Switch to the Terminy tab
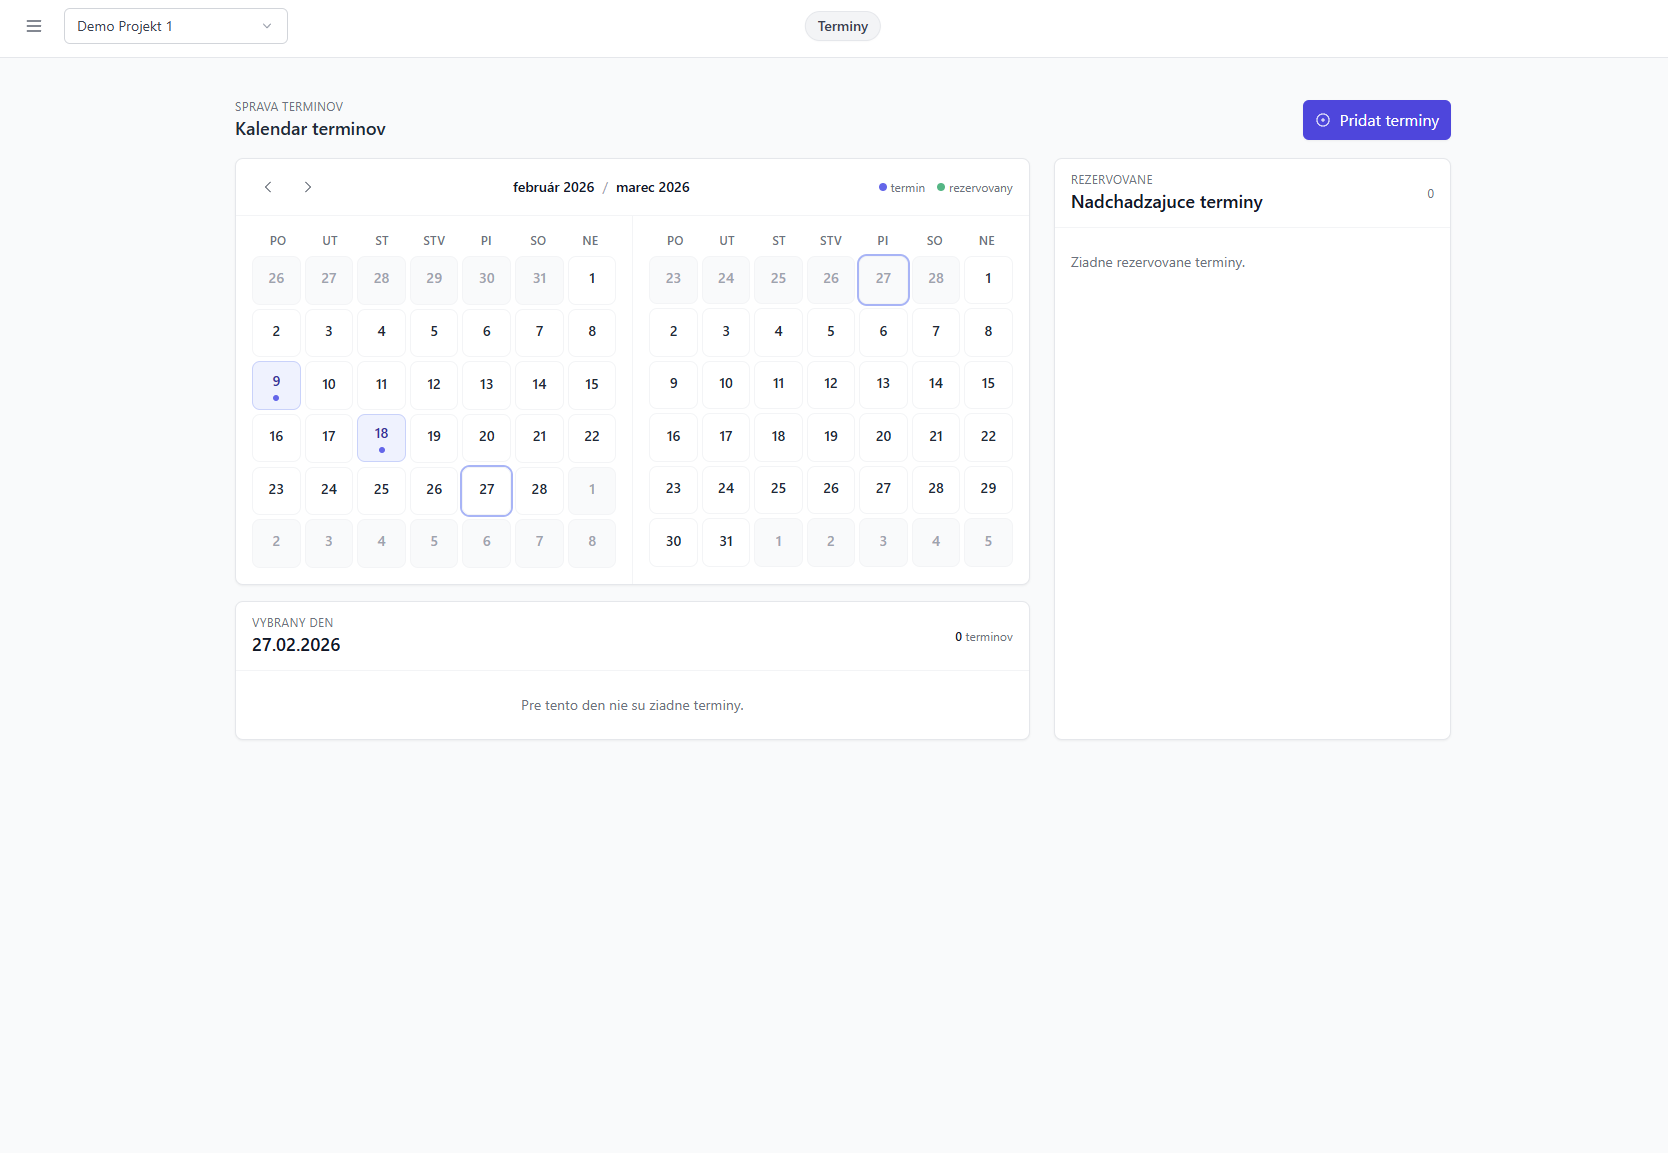This screenshot has height=1153, width=1668. pyautogui.click(x=842, y=26)
